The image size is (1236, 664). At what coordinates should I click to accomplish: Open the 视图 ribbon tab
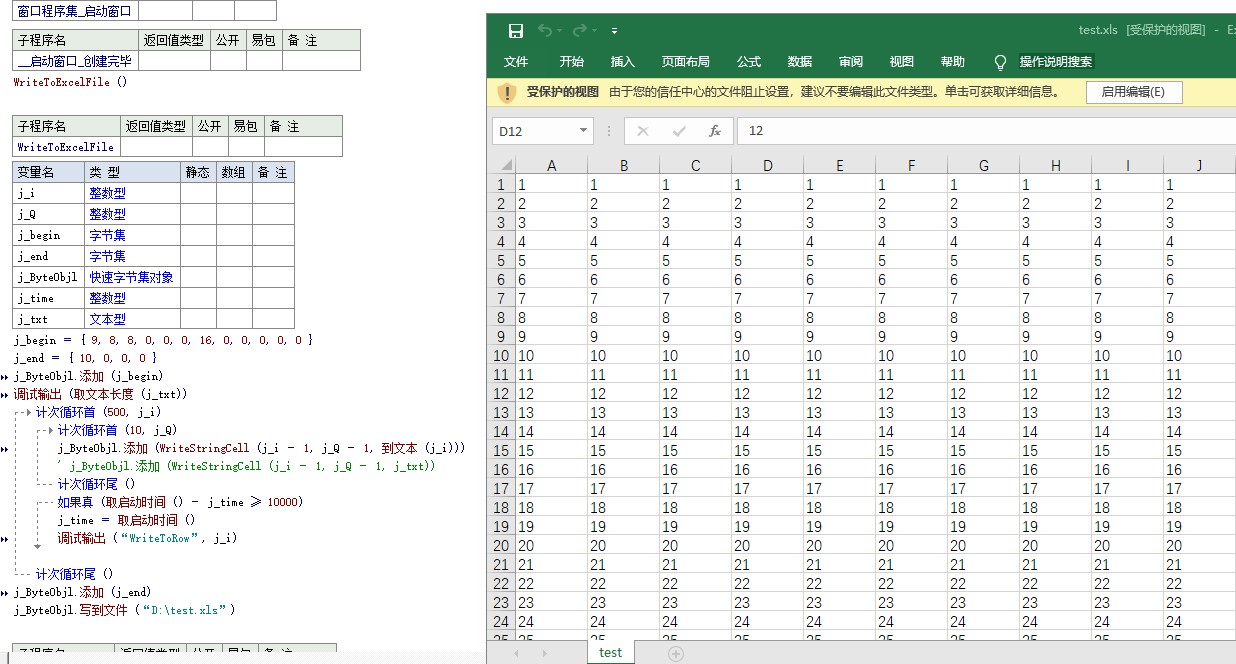(902, 62)
